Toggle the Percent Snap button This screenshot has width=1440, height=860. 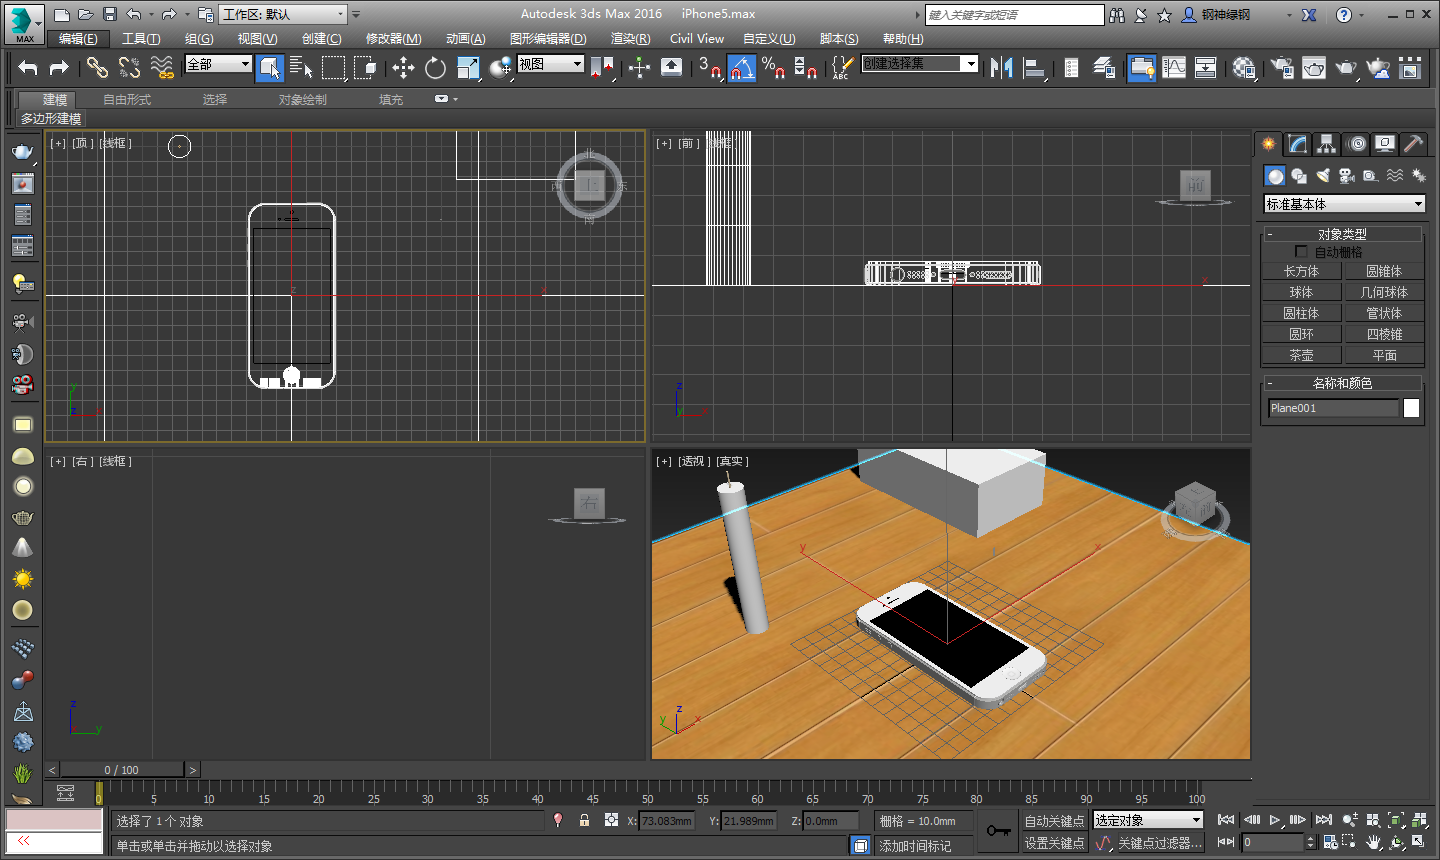[773, 67]
